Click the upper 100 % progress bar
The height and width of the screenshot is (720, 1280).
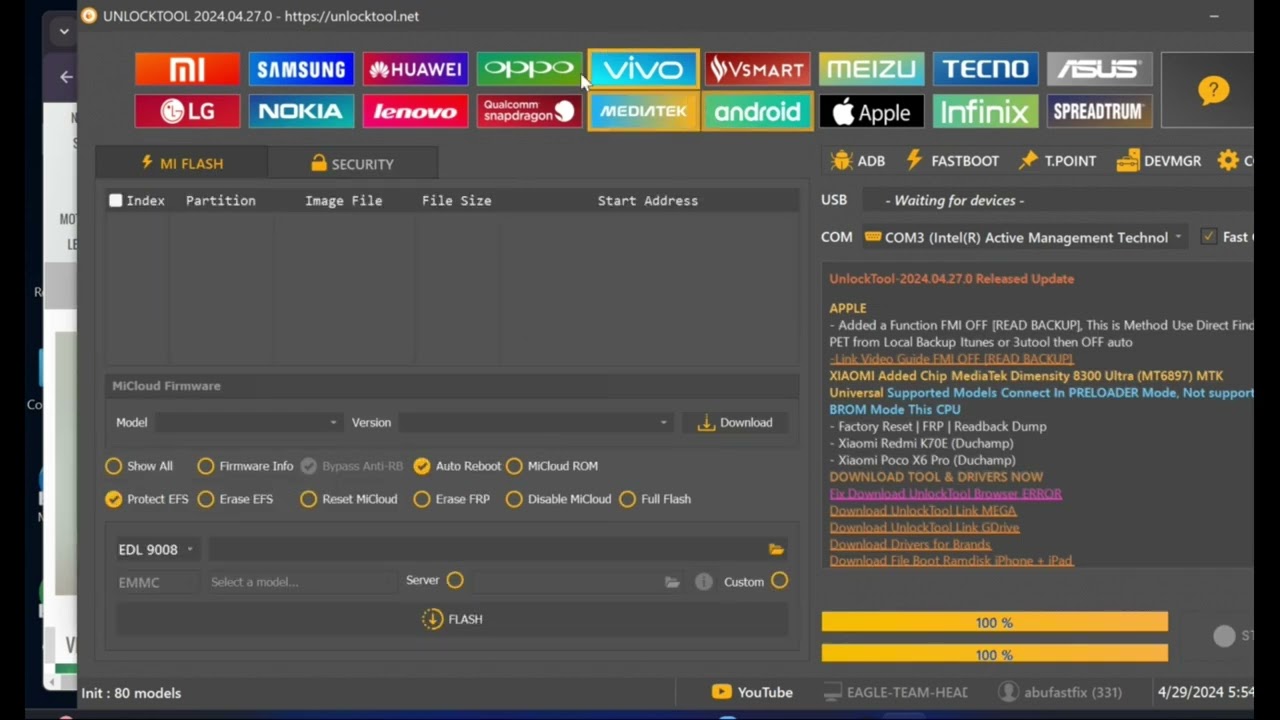[x=994, y=622]
